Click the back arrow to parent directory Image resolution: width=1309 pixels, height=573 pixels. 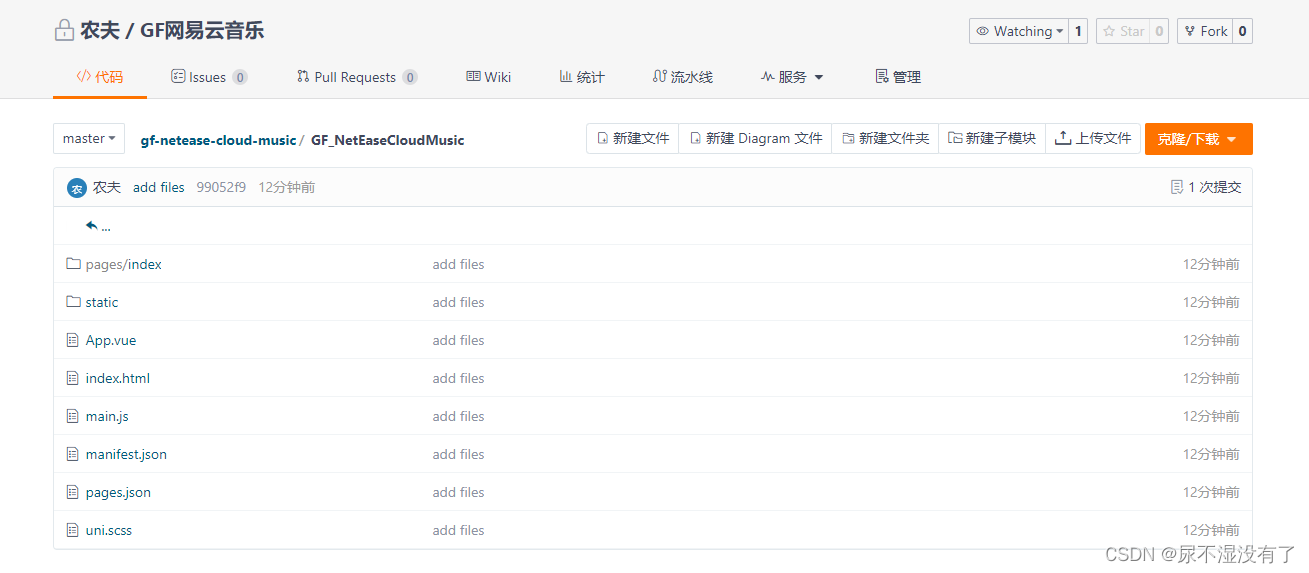(92, 226)
